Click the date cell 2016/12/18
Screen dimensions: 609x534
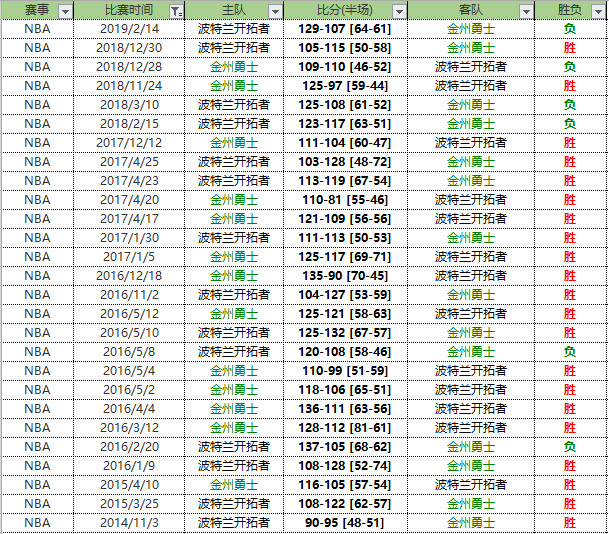(x=129, y=276)
